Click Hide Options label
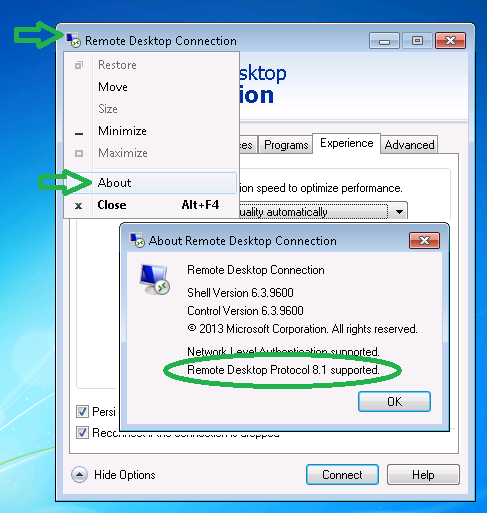 125,475
